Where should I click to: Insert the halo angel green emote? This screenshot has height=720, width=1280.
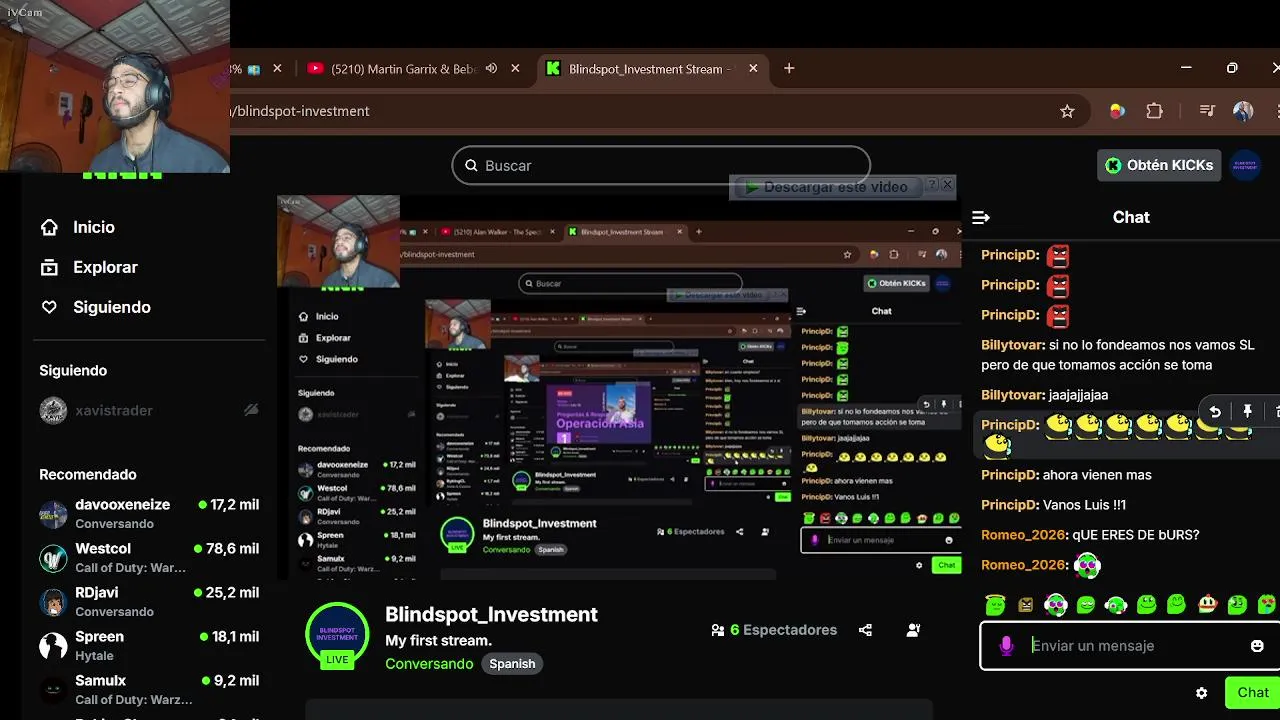[x=995, y=604]
